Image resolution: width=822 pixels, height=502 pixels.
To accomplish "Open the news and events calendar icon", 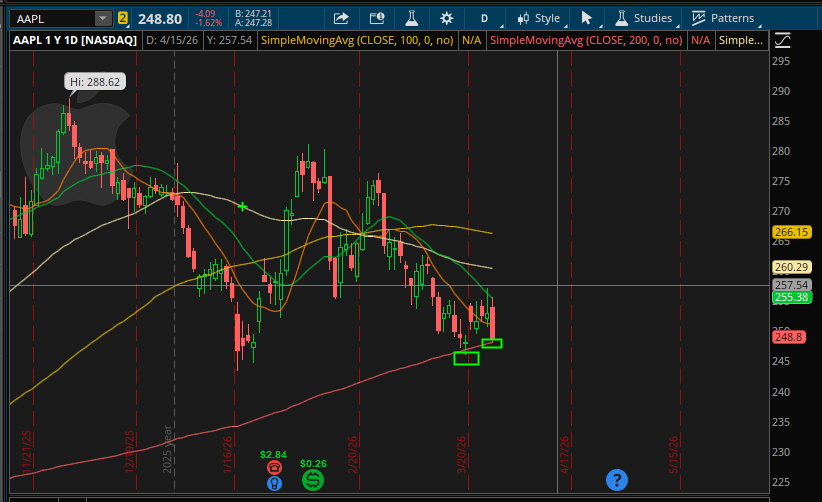I will pyautogui.click(x=377, y=19).
